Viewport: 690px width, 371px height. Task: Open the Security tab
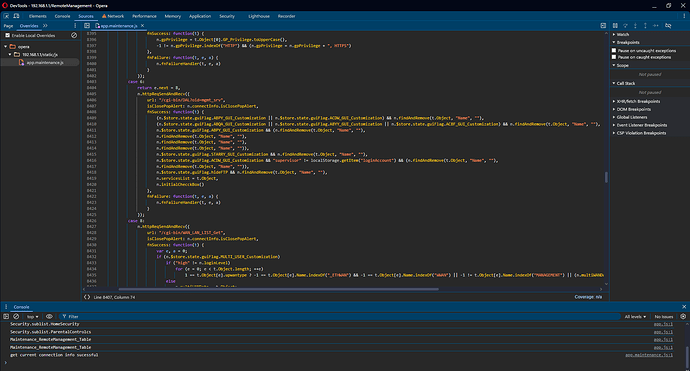(x=227, y=16)
